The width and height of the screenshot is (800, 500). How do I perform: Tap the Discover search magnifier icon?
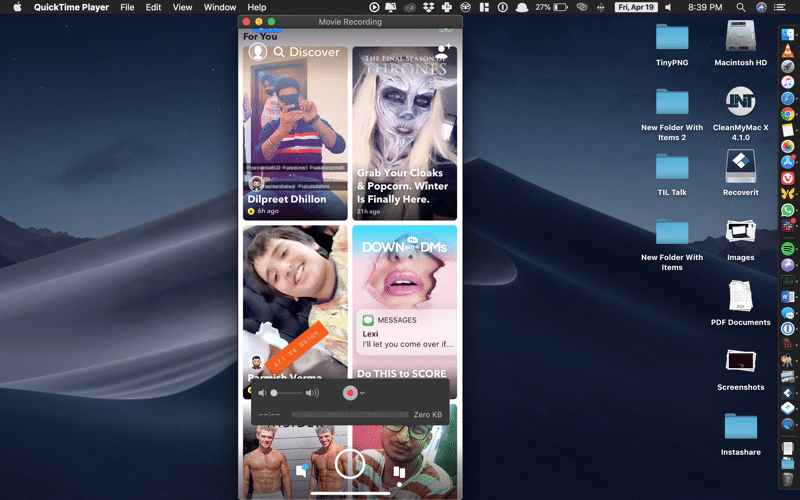pyautogui.click(x=280, y=52)
